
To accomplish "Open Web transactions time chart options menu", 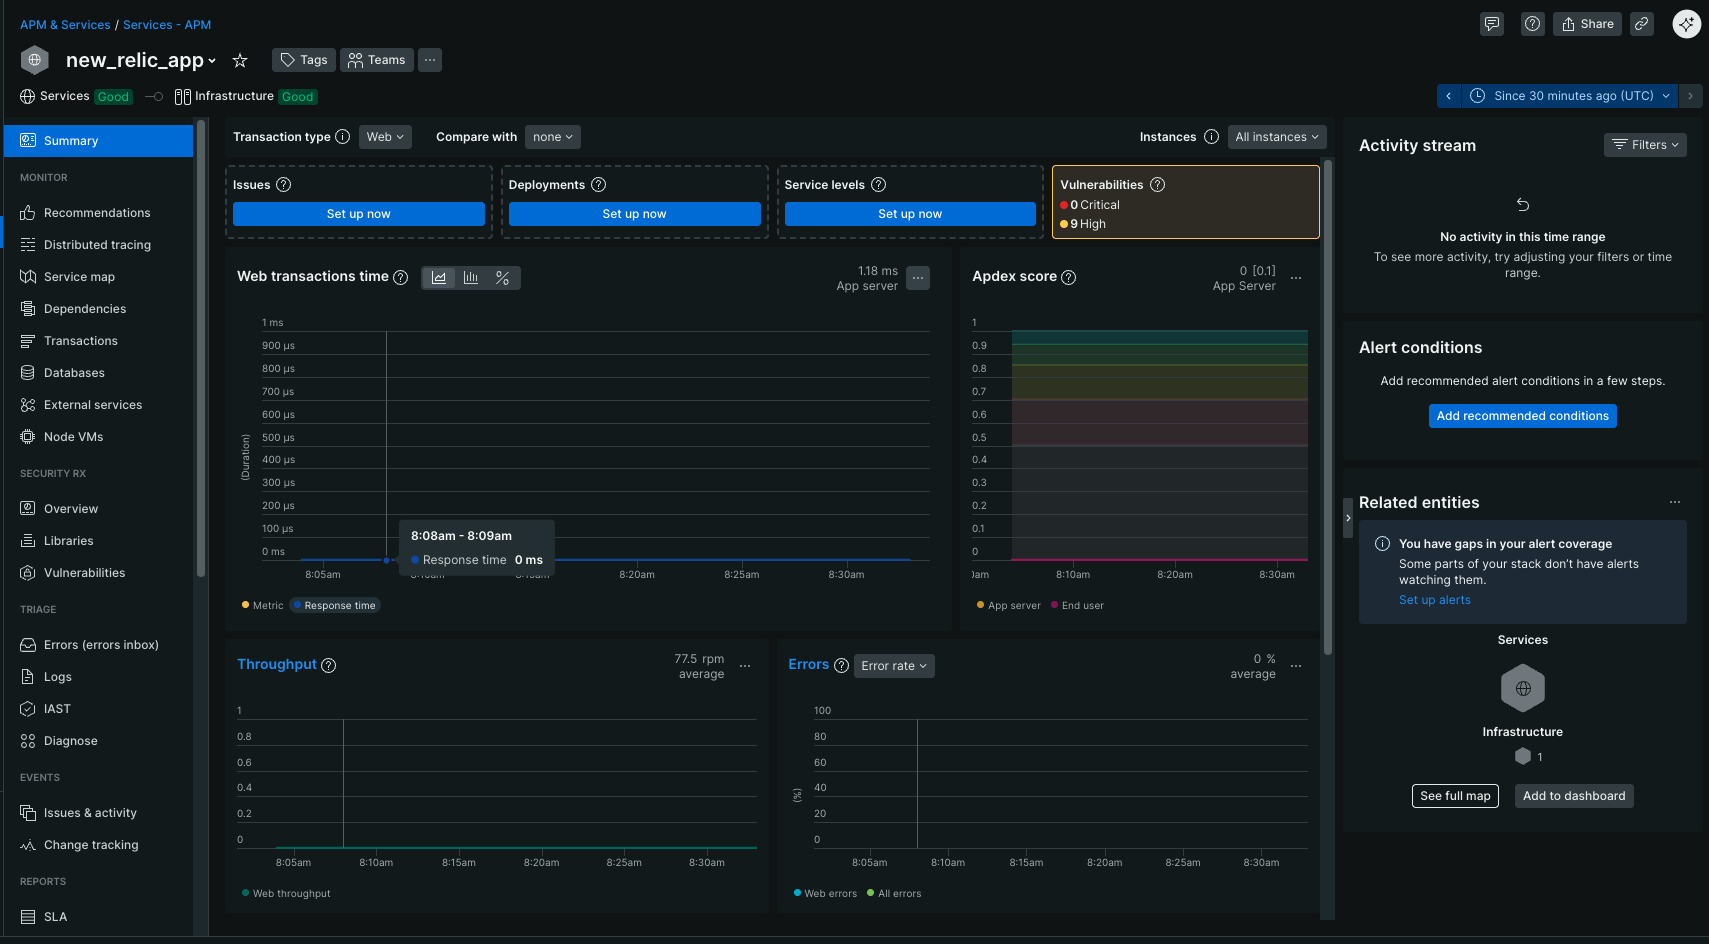I will click(x=918, y=278).
